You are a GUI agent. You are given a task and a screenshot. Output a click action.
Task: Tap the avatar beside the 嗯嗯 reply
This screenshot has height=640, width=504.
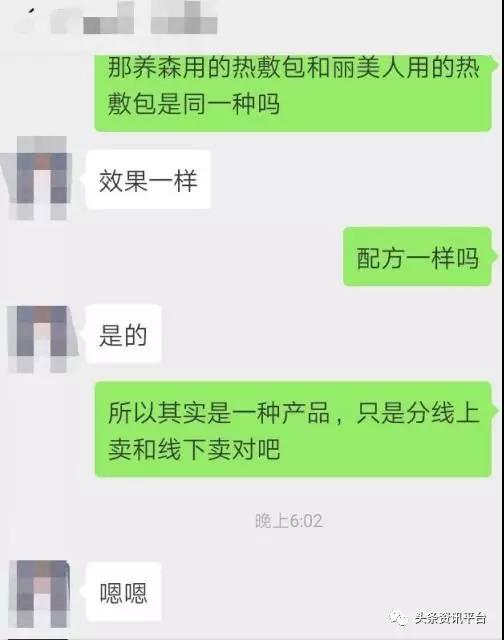(x=40, y=593)
